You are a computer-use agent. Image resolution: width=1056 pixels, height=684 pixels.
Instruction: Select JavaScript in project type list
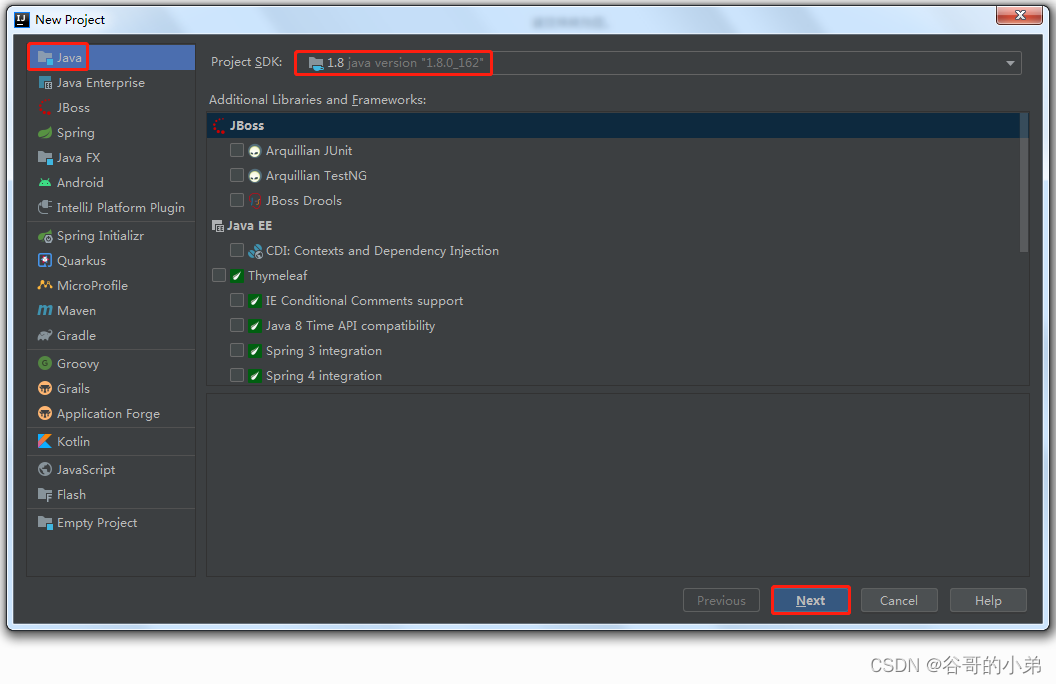111,469
